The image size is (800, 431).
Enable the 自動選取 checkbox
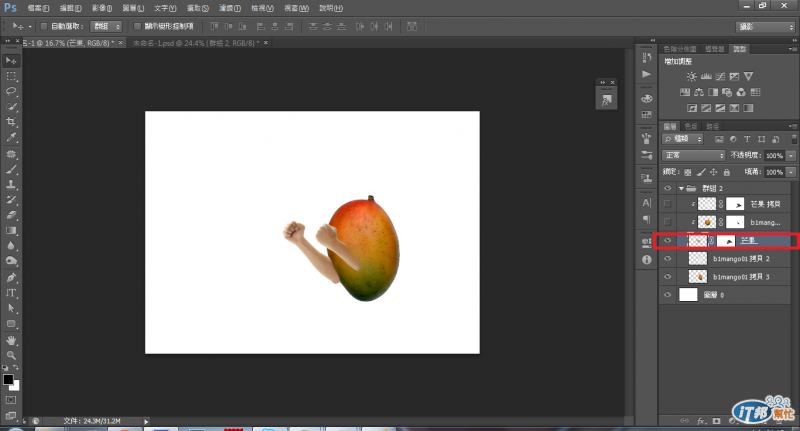tap(44, 26)
